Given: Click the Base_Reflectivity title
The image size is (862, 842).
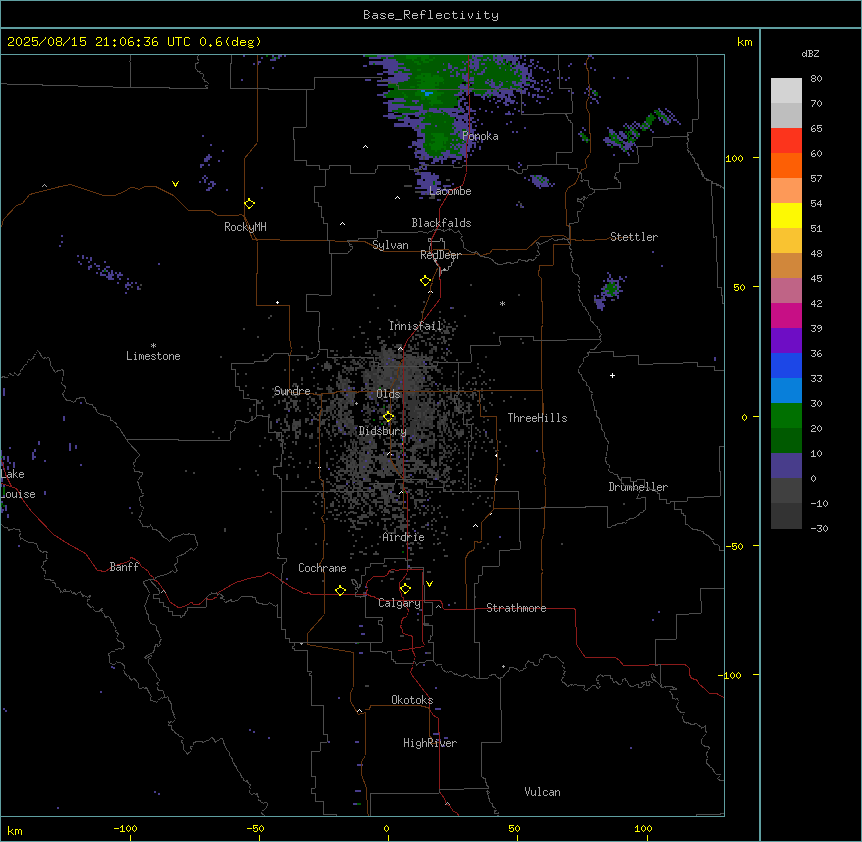Looking at the screenshot, I should pyautogui.click(x=431, y=15).
